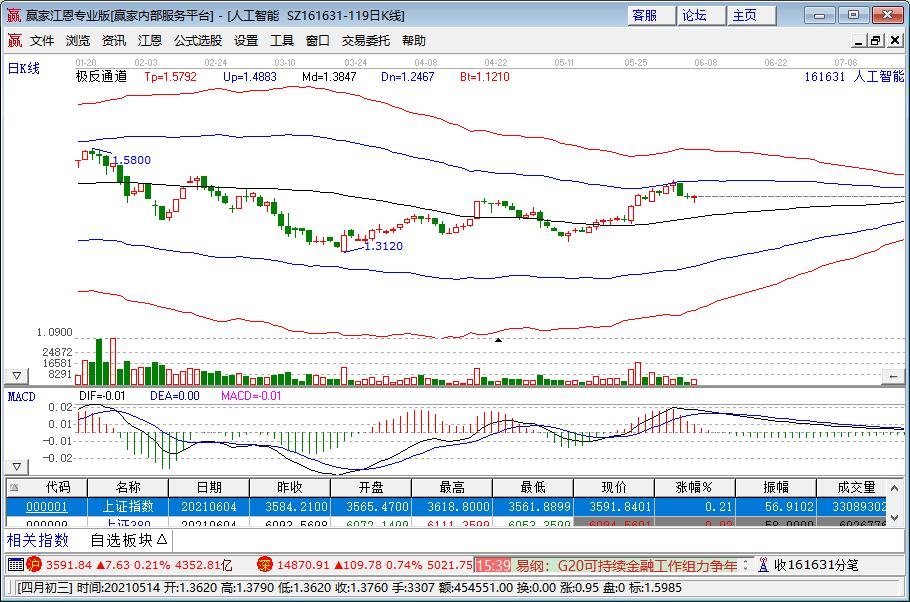Open the 易纲 G20 news ticker headline
Screen dimensions: 910x602
pos(627,565)
